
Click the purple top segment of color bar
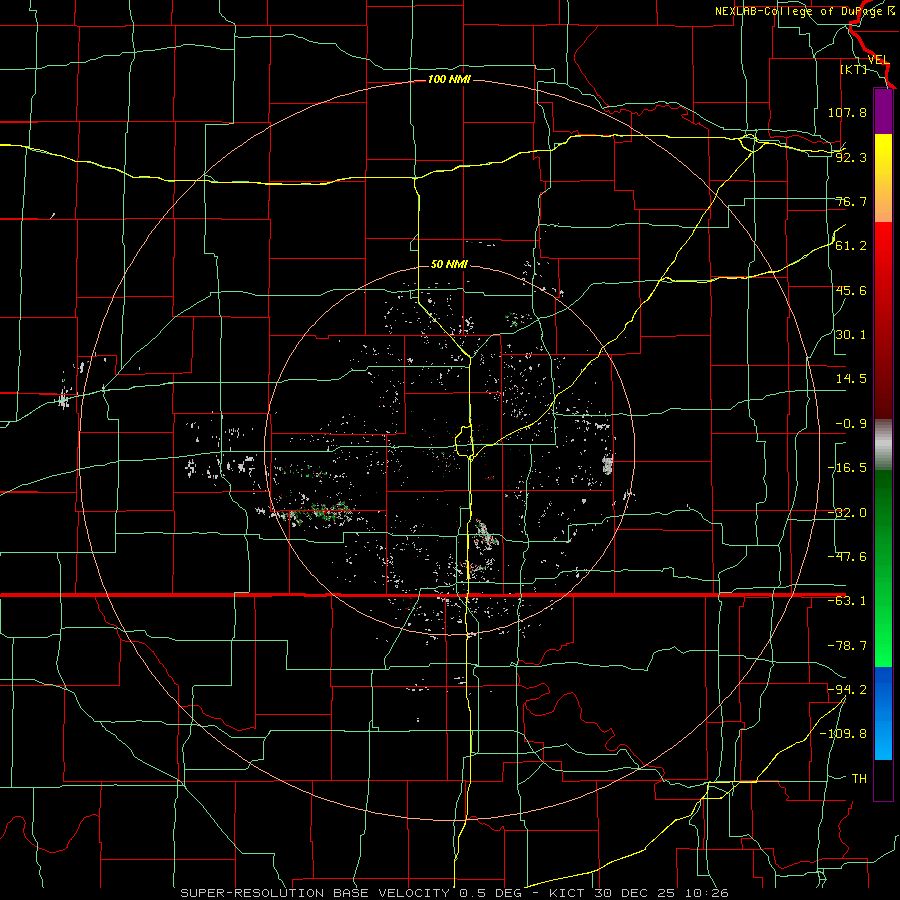(x=883, y=112)
